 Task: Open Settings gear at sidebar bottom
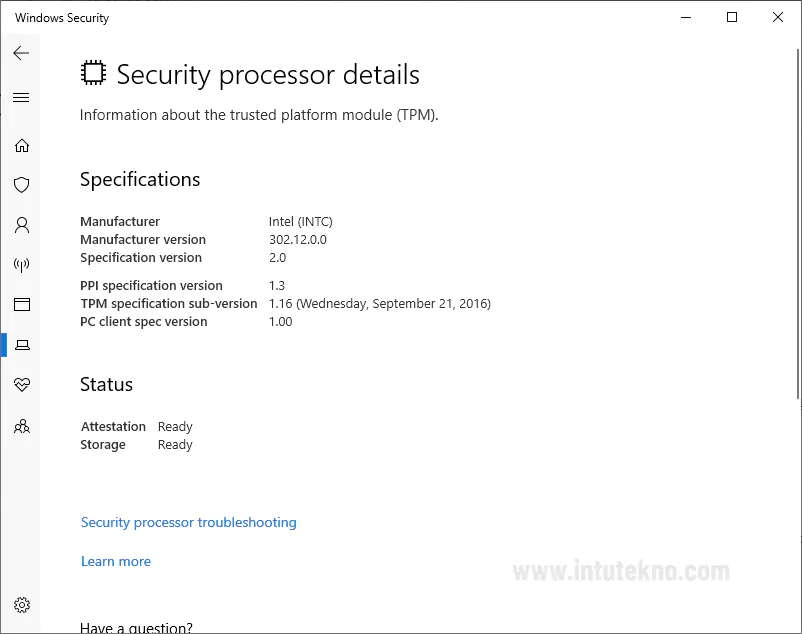click(x=21, y=604)
